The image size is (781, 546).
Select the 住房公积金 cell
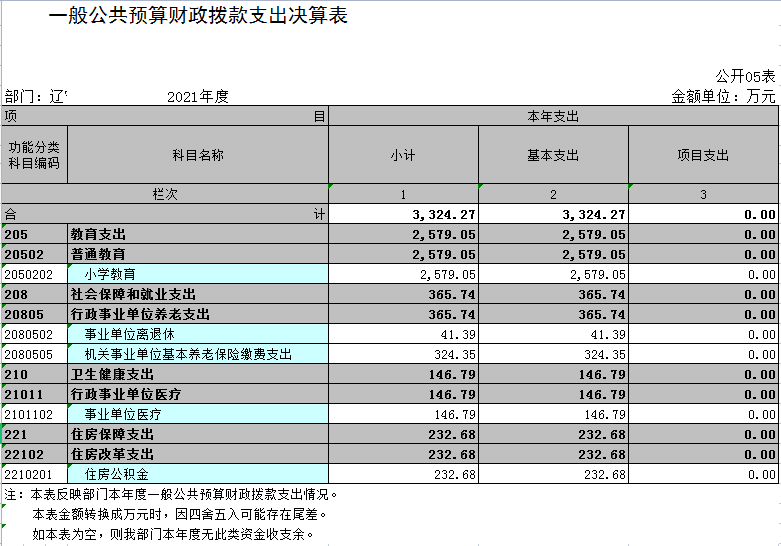198,473
